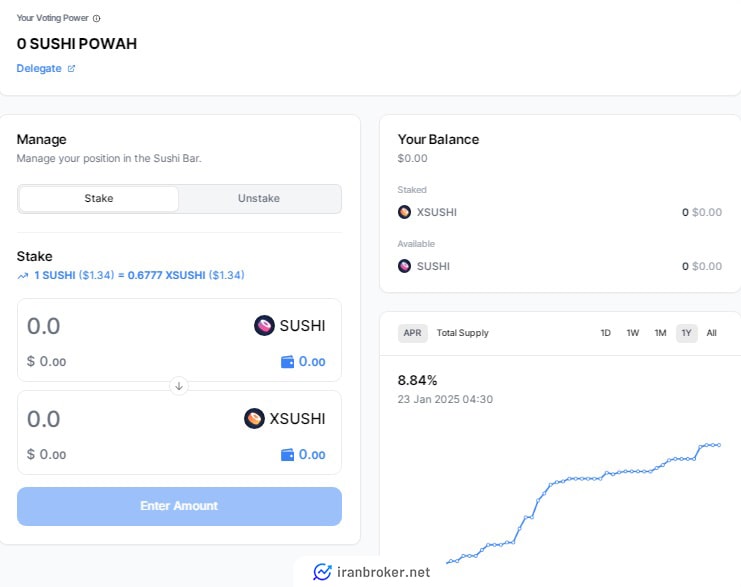
Task: Click the trend arrow icon beside exchange rate
Action: 23,276
